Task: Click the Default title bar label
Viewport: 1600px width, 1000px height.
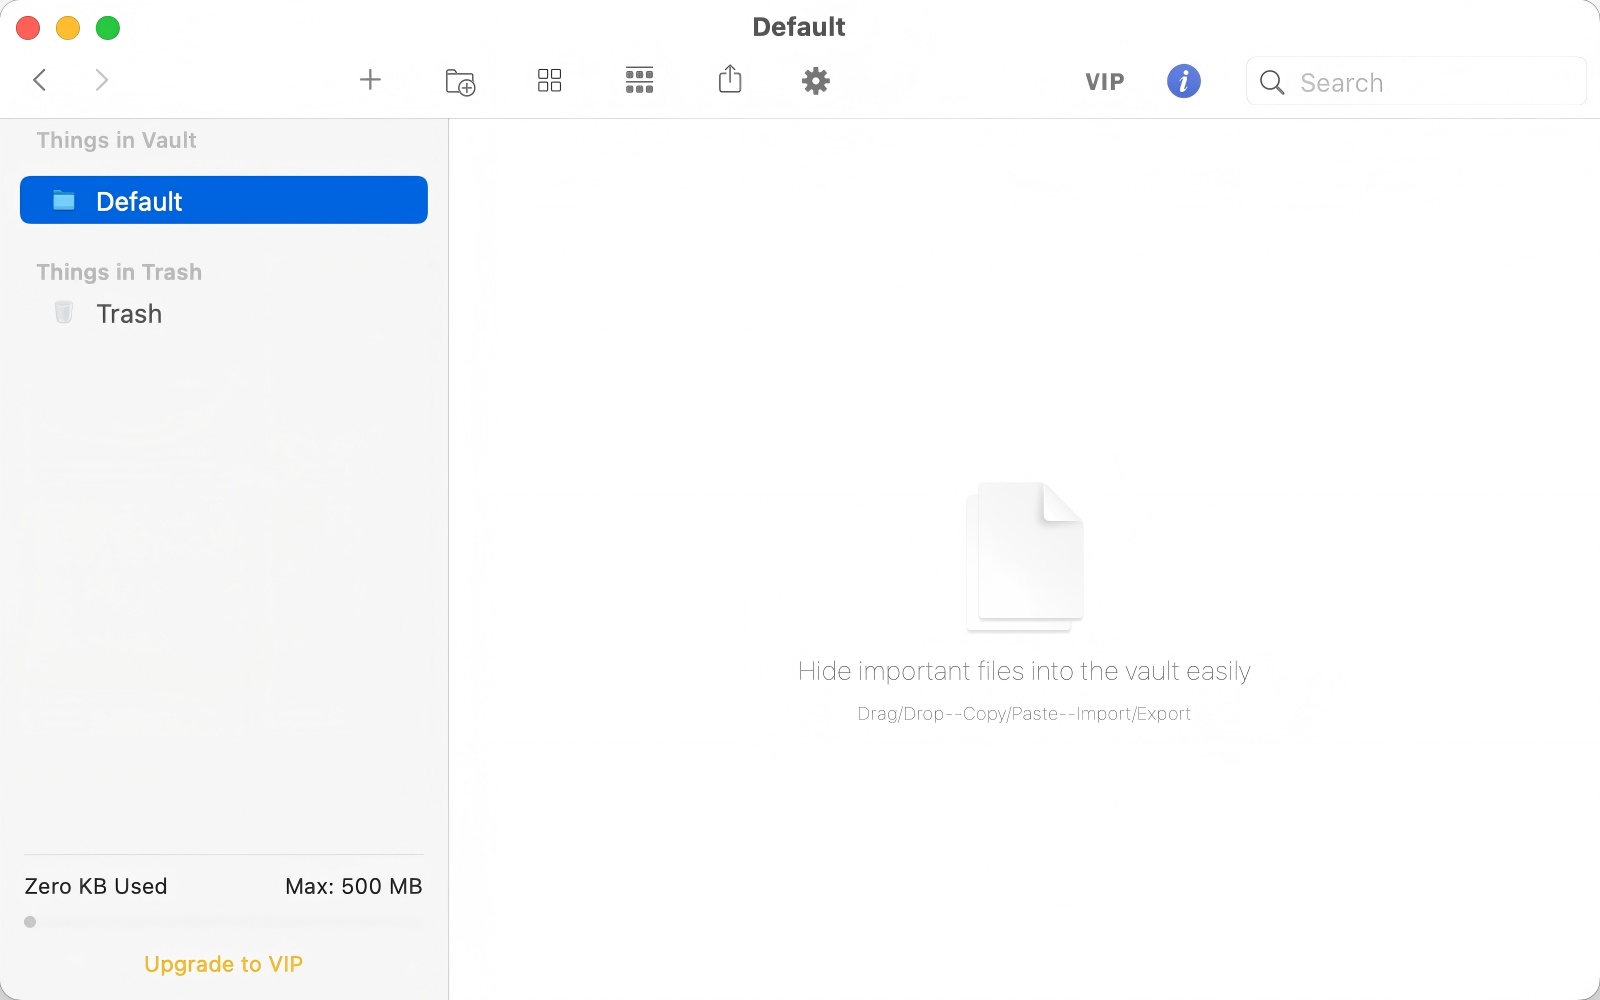Action: pos(799,26)
